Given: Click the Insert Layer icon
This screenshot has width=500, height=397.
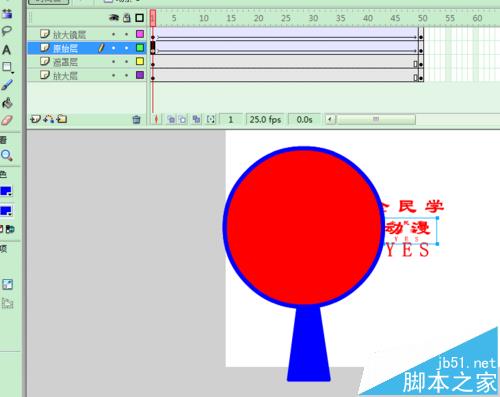Looking at the screenshot, I should pos(35,119).
